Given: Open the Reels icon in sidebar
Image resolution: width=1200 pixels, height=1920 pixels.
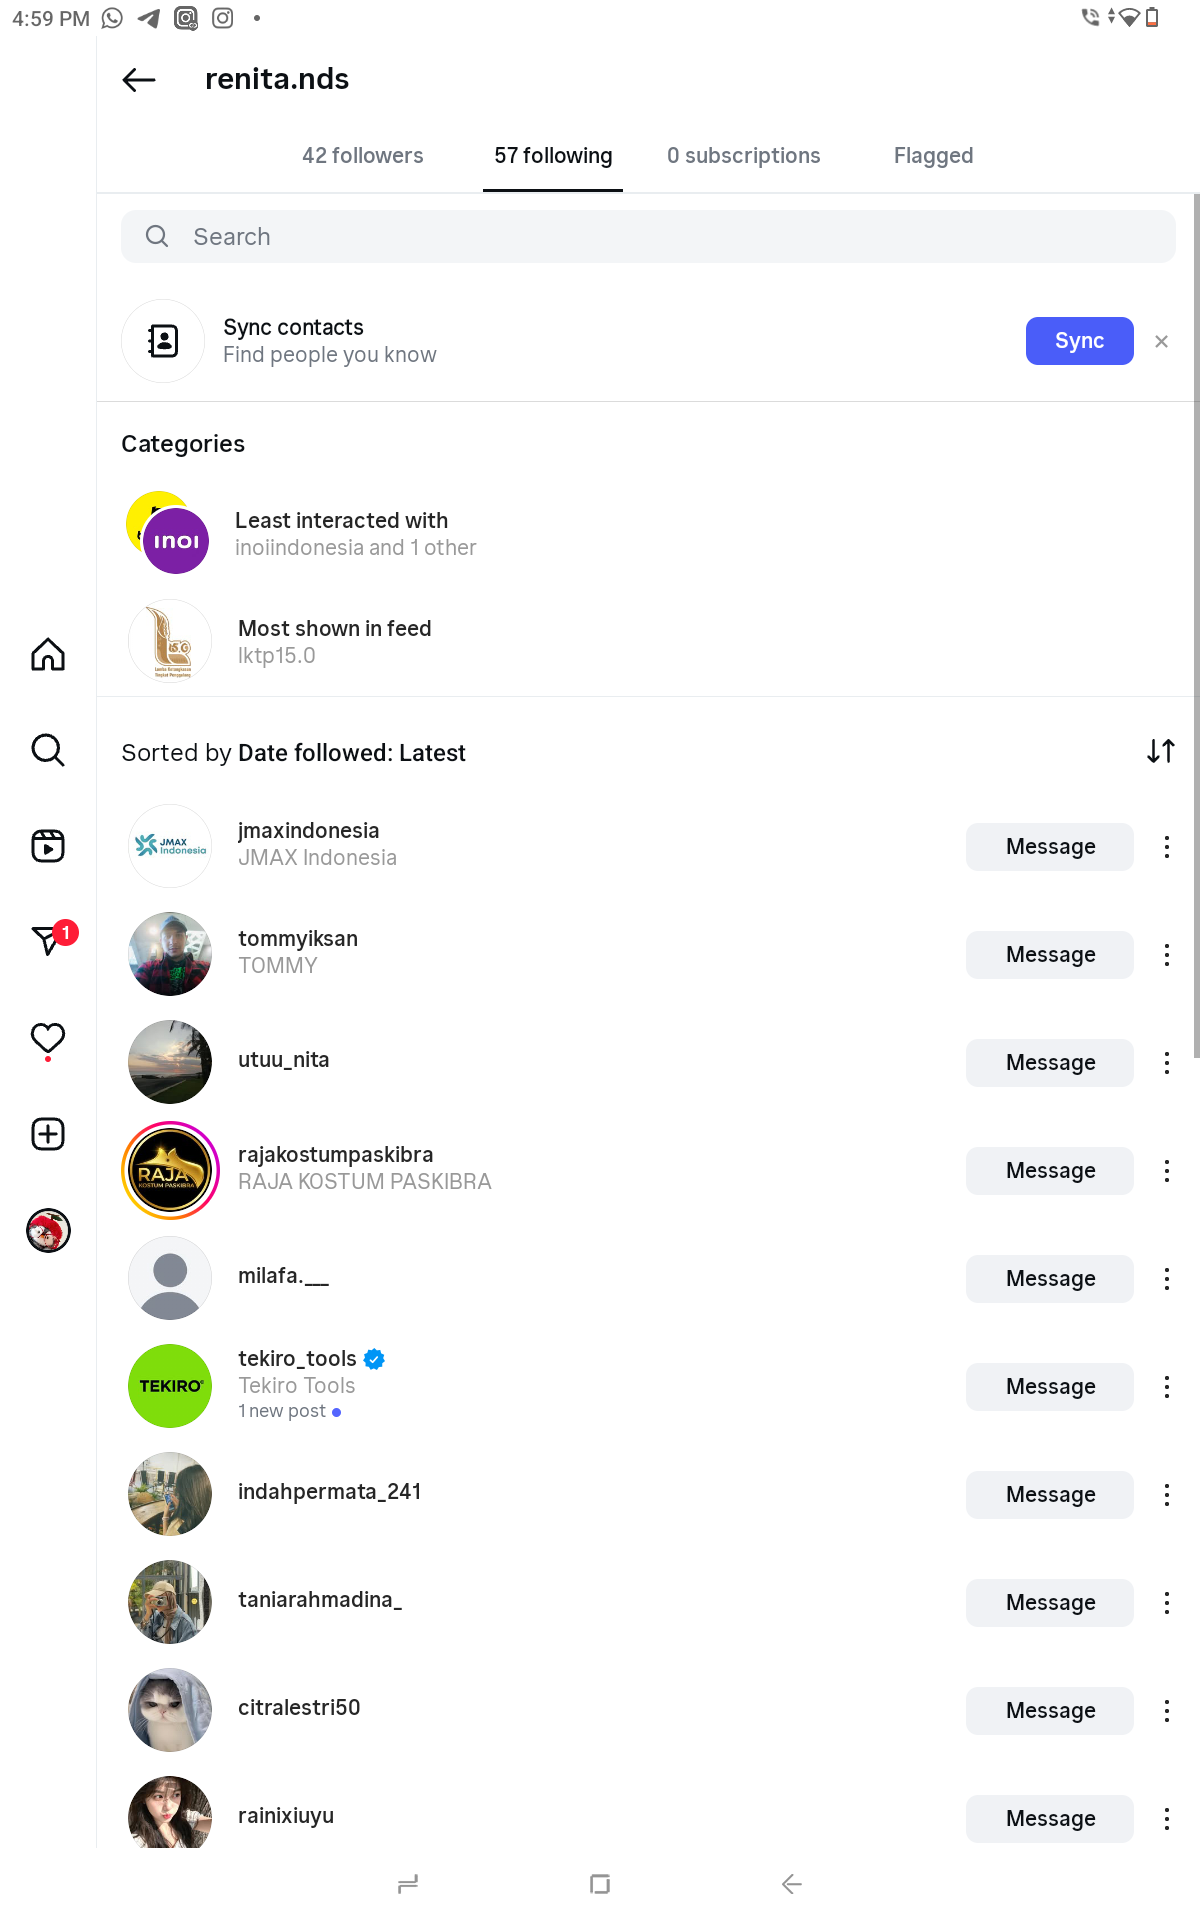Looking at the screenshot, I should coord(48,846).
